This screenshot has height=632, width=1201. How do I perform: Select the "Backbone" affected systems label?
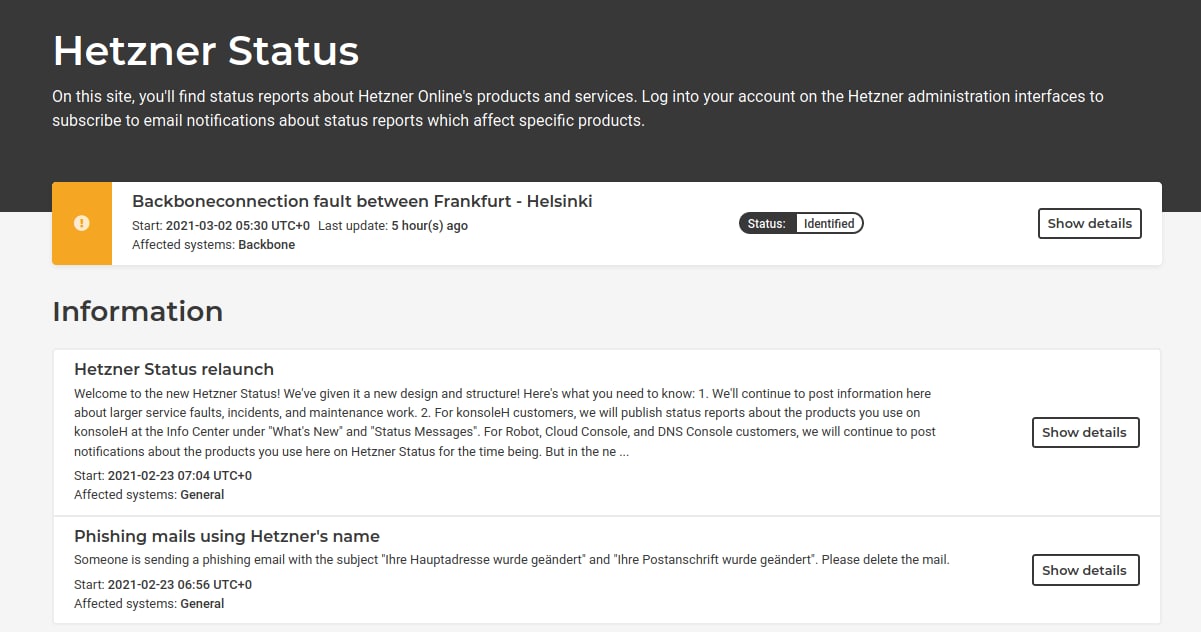pos(267,245)
